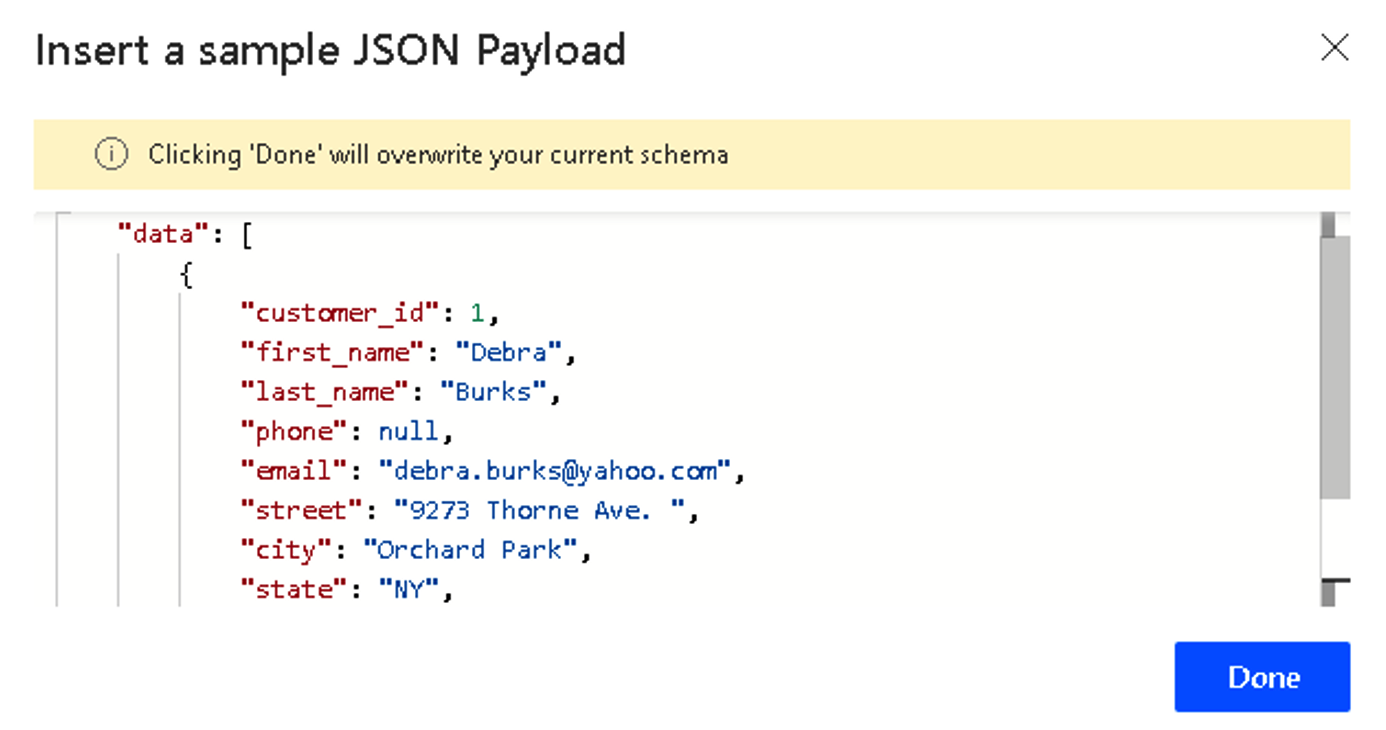Click the null value of phone

tap(408, 431)
